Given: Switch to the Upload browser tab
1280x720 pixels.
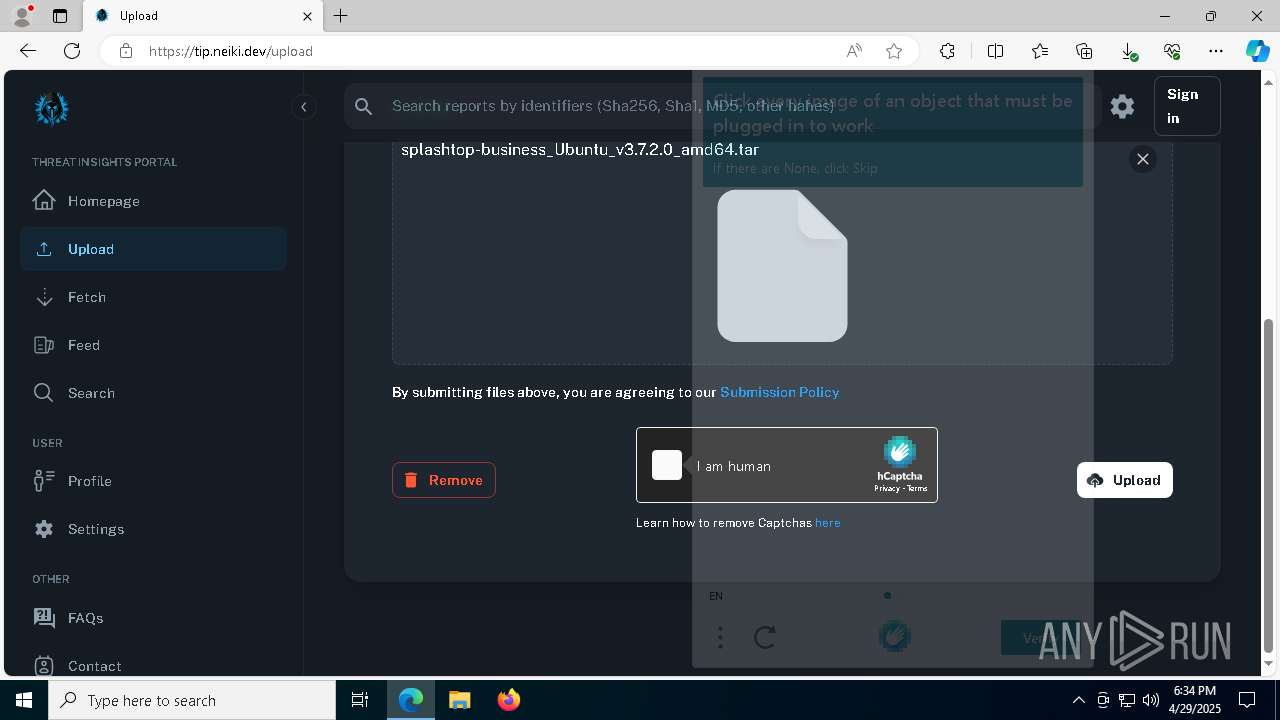Looking at the screenshot, I should [203, 16].
